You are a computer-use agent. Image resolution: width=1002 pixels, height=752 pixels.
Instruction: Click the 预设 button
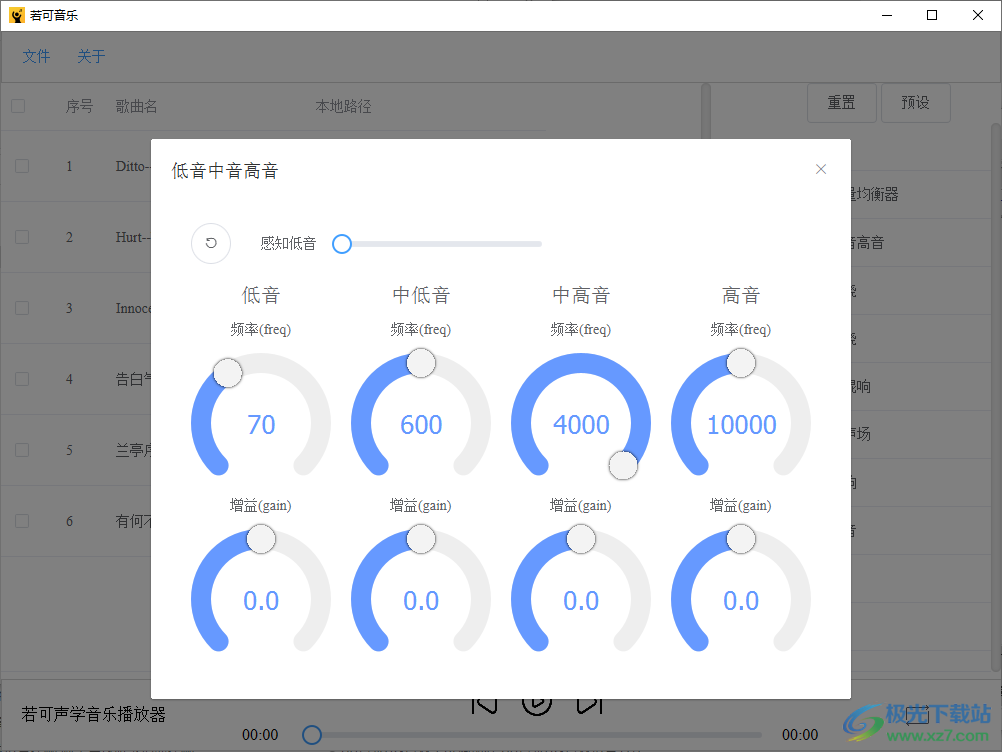tap(916, 103)
